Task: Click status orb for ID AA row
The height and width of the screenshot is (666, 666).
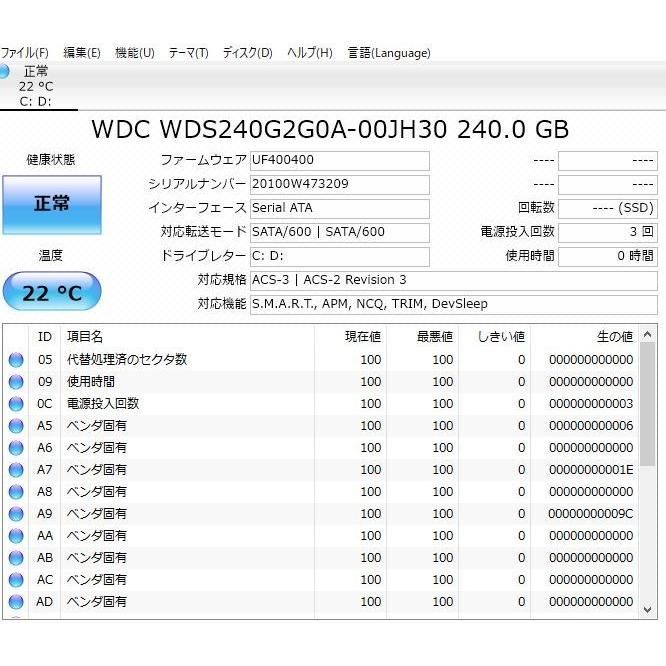Action: [x=16, y=536]
